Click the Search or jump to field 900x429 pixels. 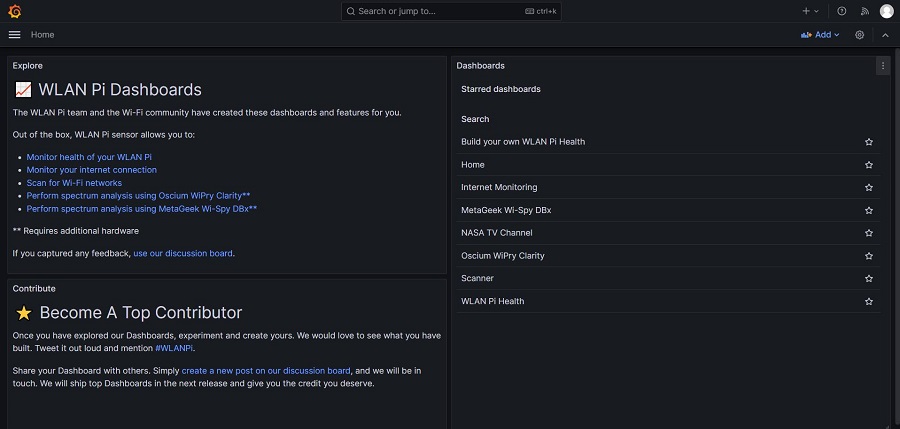(451, 11)
